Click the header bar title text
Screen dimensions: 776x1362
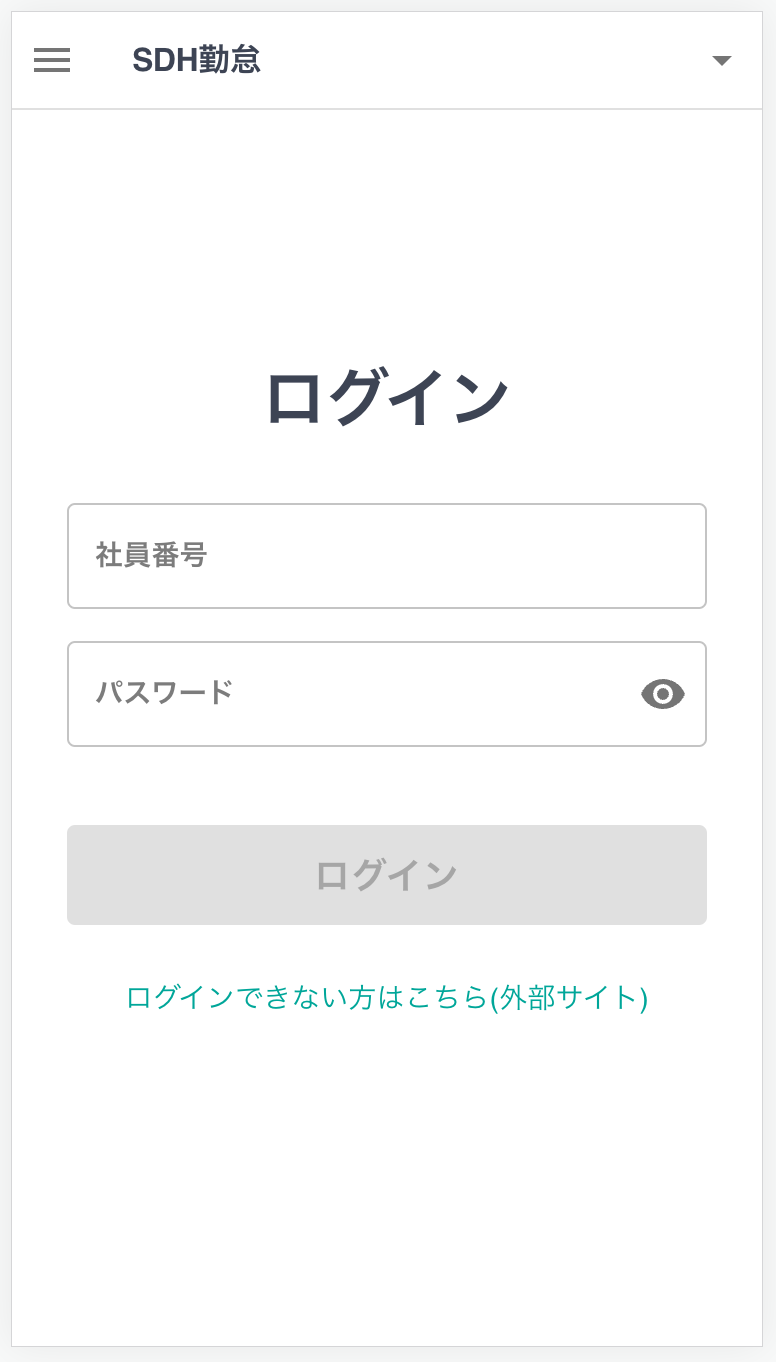pos(197,59)
